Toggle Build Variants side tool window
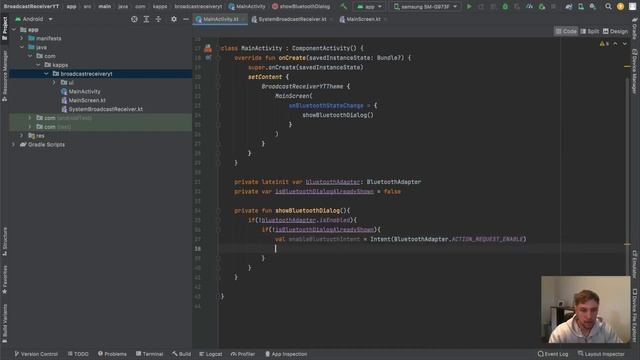640x360 pixels. point(5,322)
